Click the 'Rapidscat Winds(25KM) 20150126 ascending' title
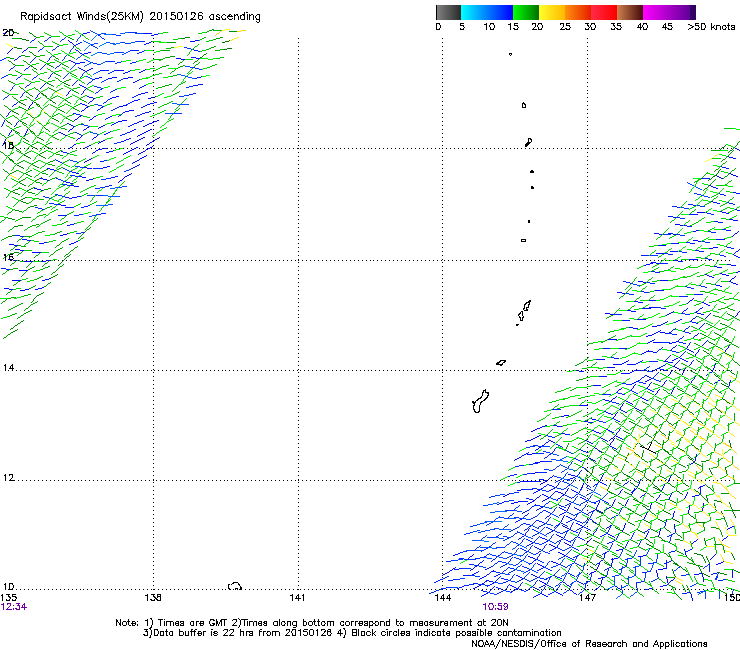 click(140, 17)
